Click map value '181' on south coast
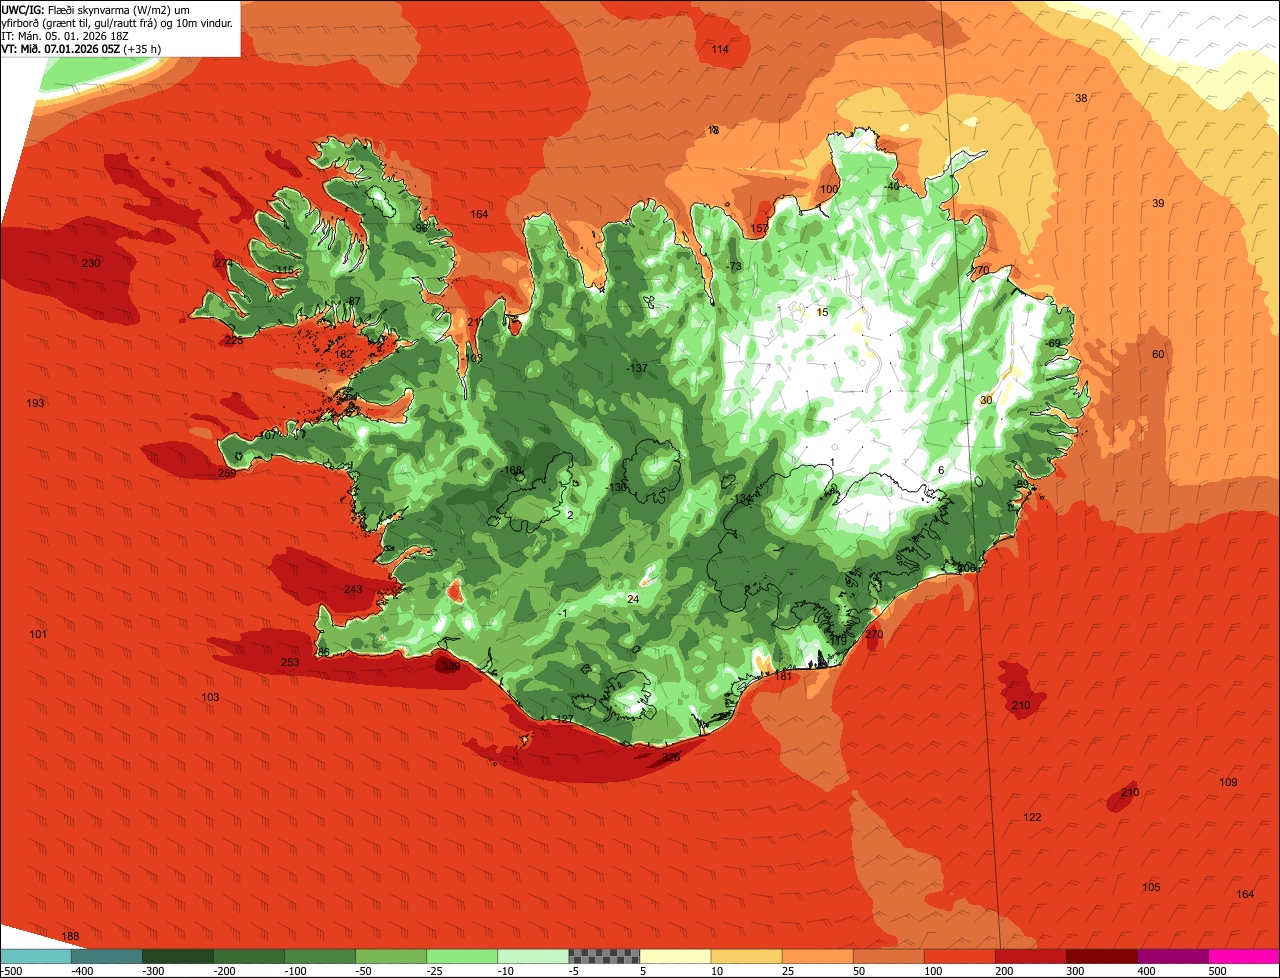 tap(783, 676)
